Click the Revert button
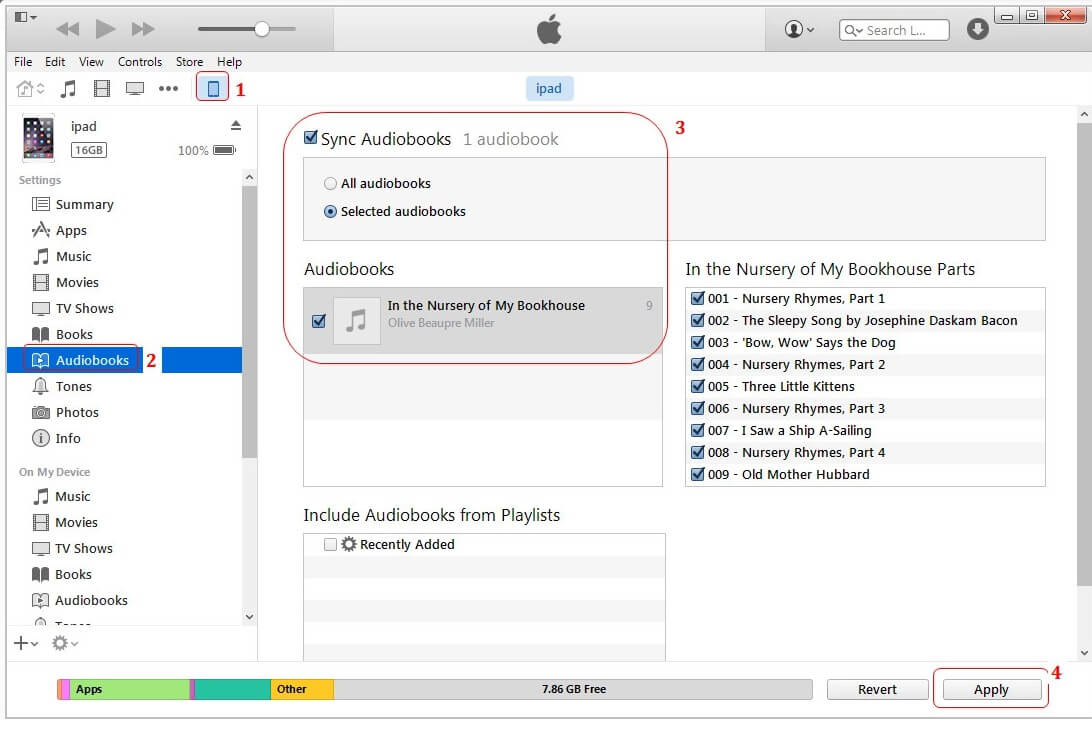Viewport: 1092px width, 729px height. tap(878, 689)
